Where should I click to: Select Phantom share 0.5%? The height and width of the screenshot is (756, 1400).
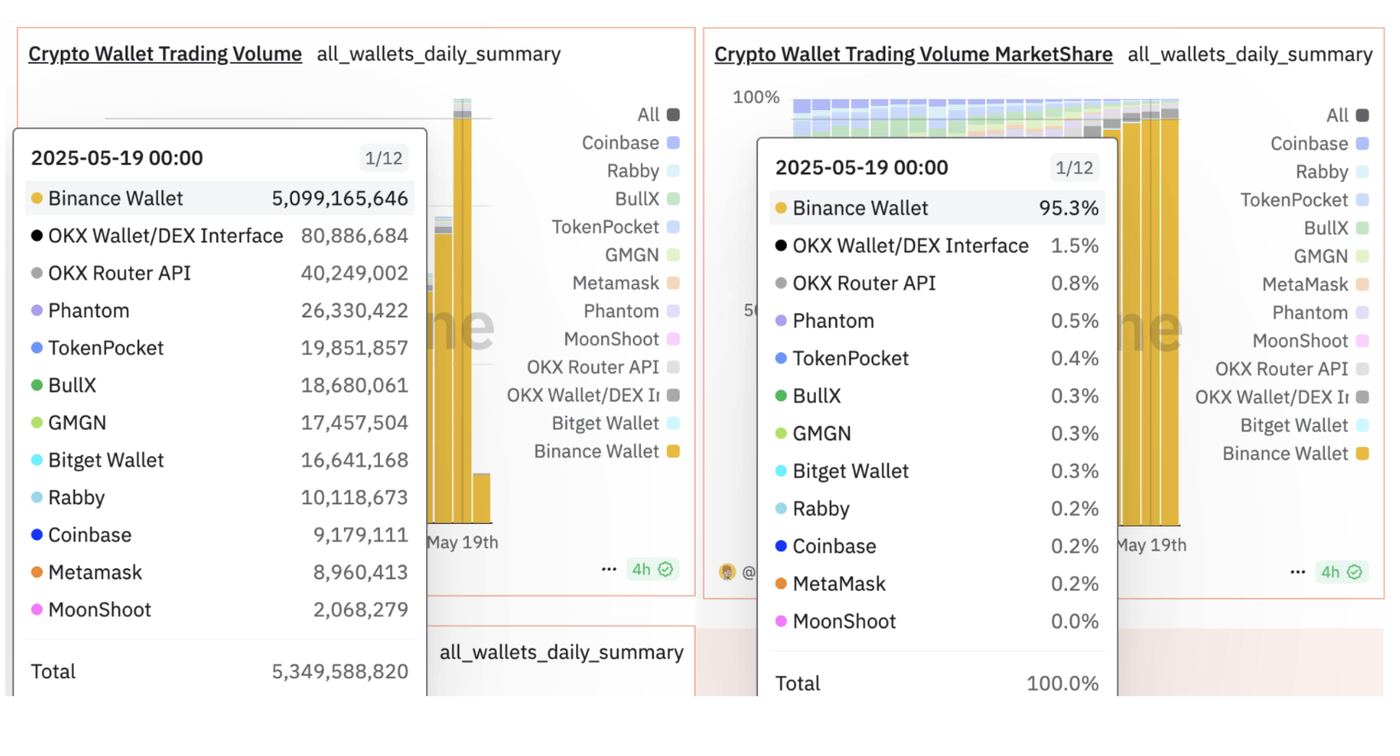(1075, 321)
